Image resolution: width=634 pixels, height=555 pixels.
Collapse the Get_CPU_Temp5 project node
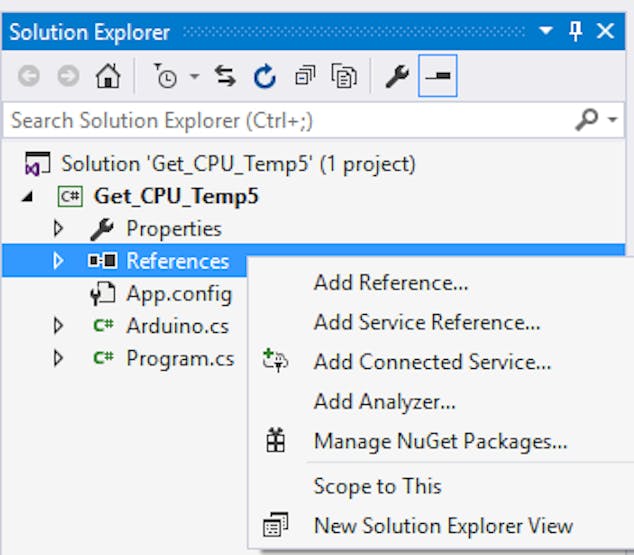tap(26, 197)
